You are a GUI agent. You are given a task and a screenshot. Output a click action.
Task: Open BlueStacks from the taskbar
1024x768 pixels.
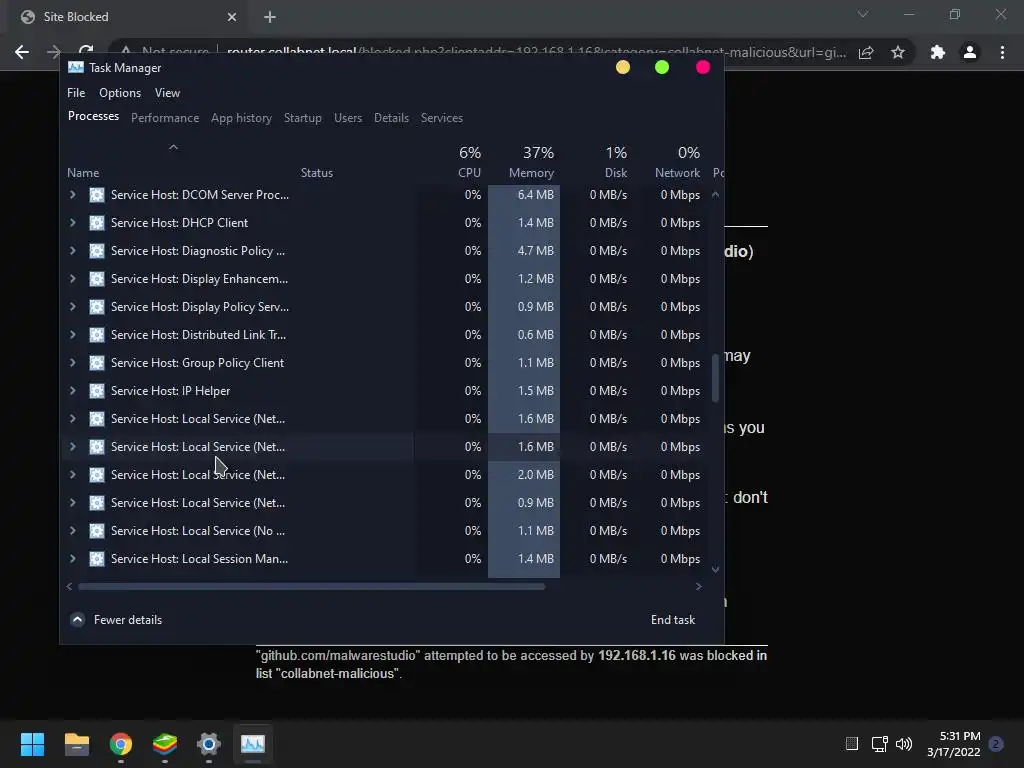coord(165,744)
